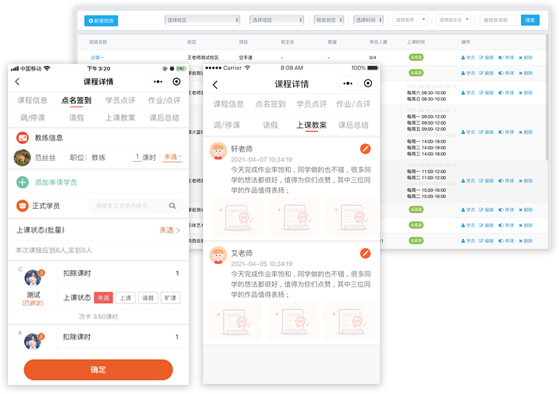559x394 pixels.
Task: Click the 搜索 button in web toolbar
Action: 530,20
